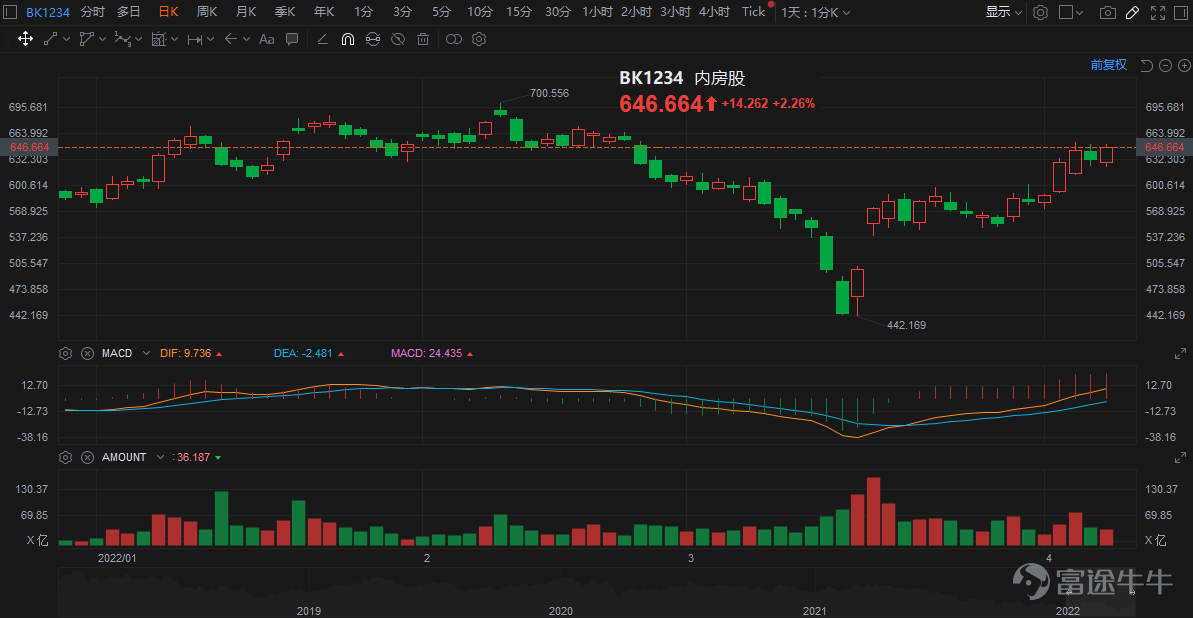Toggle hide all drawings eye icon

click(x=398, y=39)
